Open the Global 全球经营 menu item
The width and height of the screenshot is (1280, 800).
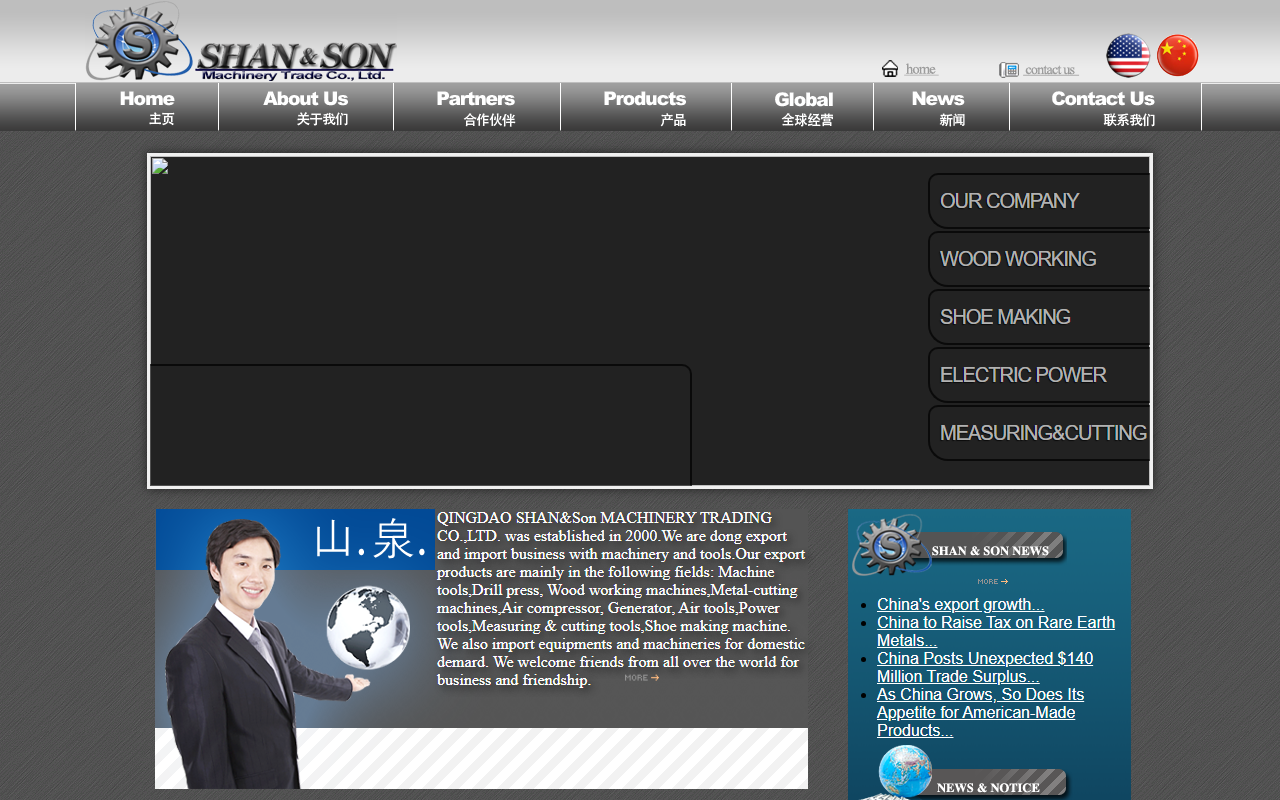click(x=803, y=107)
